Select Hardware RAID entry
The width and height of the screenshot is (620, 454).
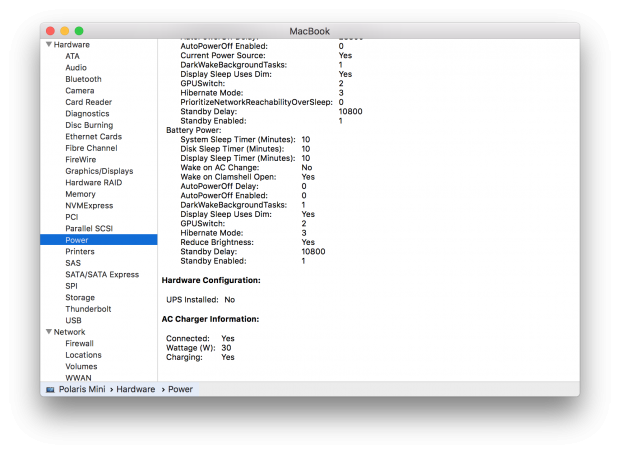(94, 182)
